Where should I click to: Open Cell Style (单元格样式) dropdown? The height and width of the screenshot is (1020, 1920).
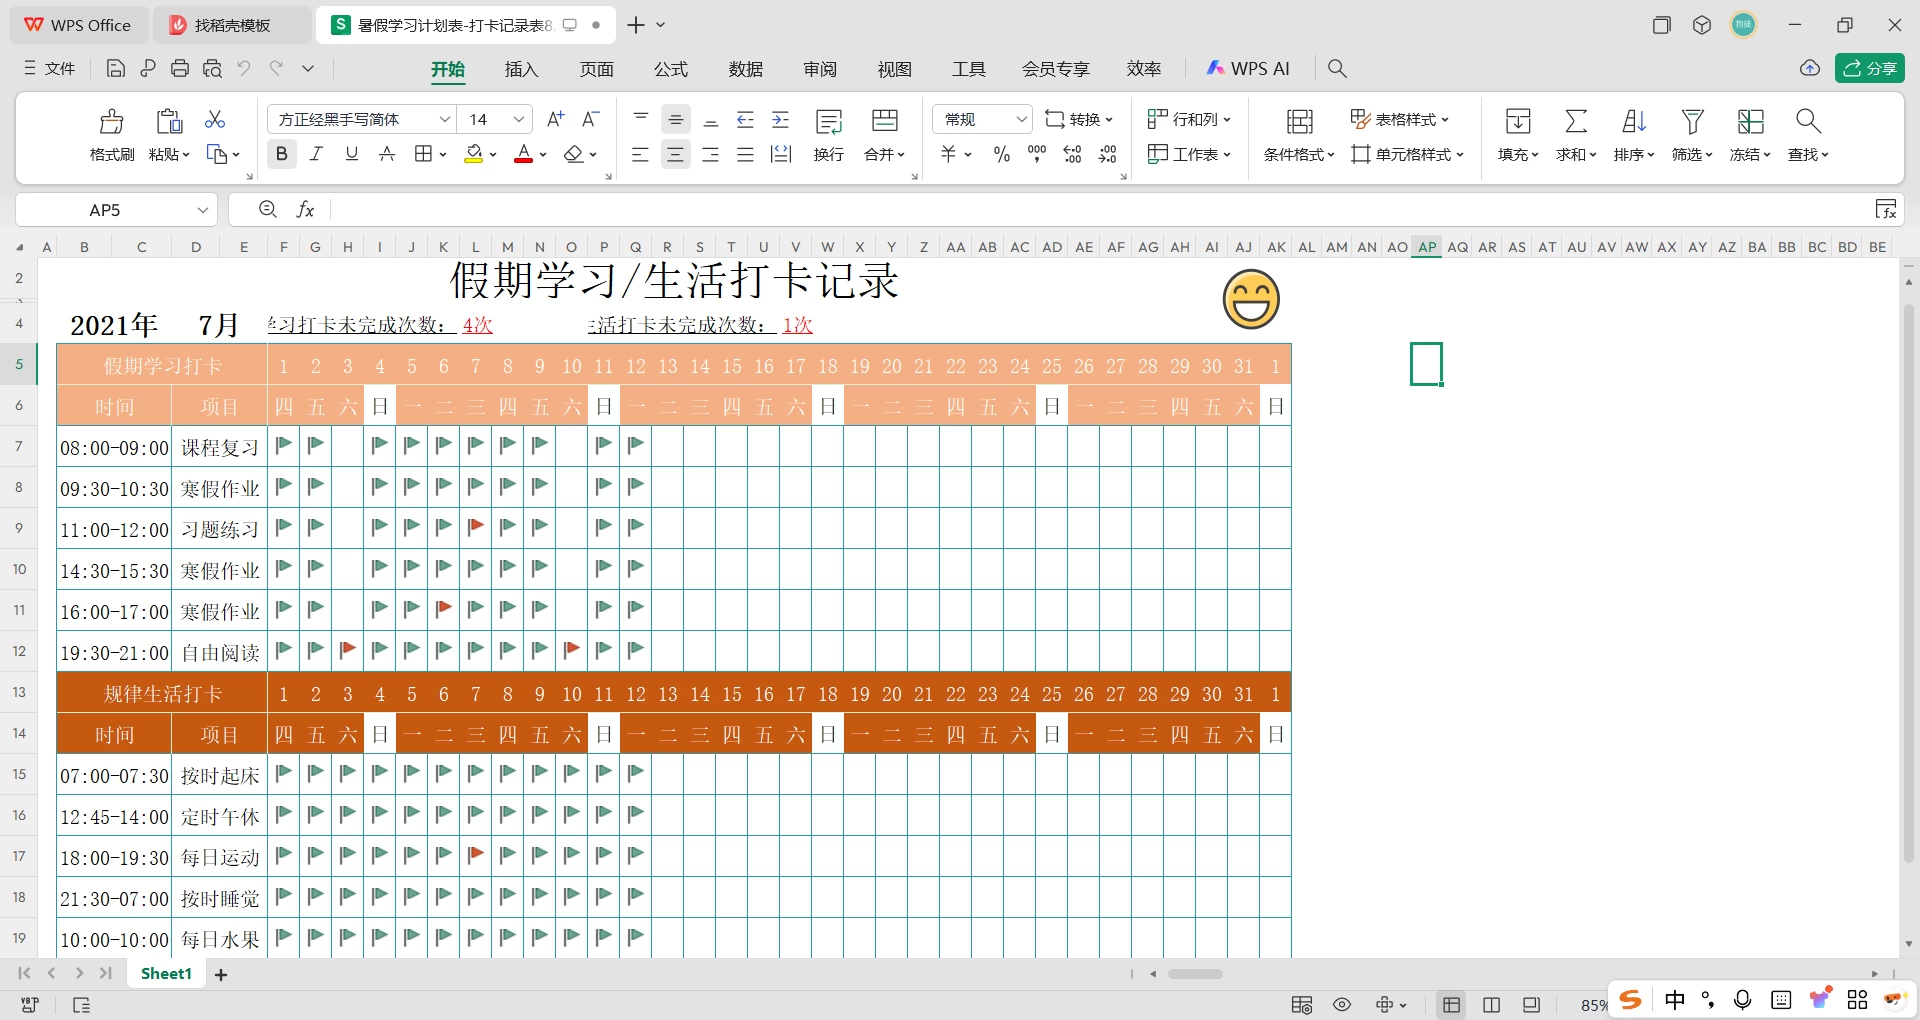click(x=1407, y=154)
